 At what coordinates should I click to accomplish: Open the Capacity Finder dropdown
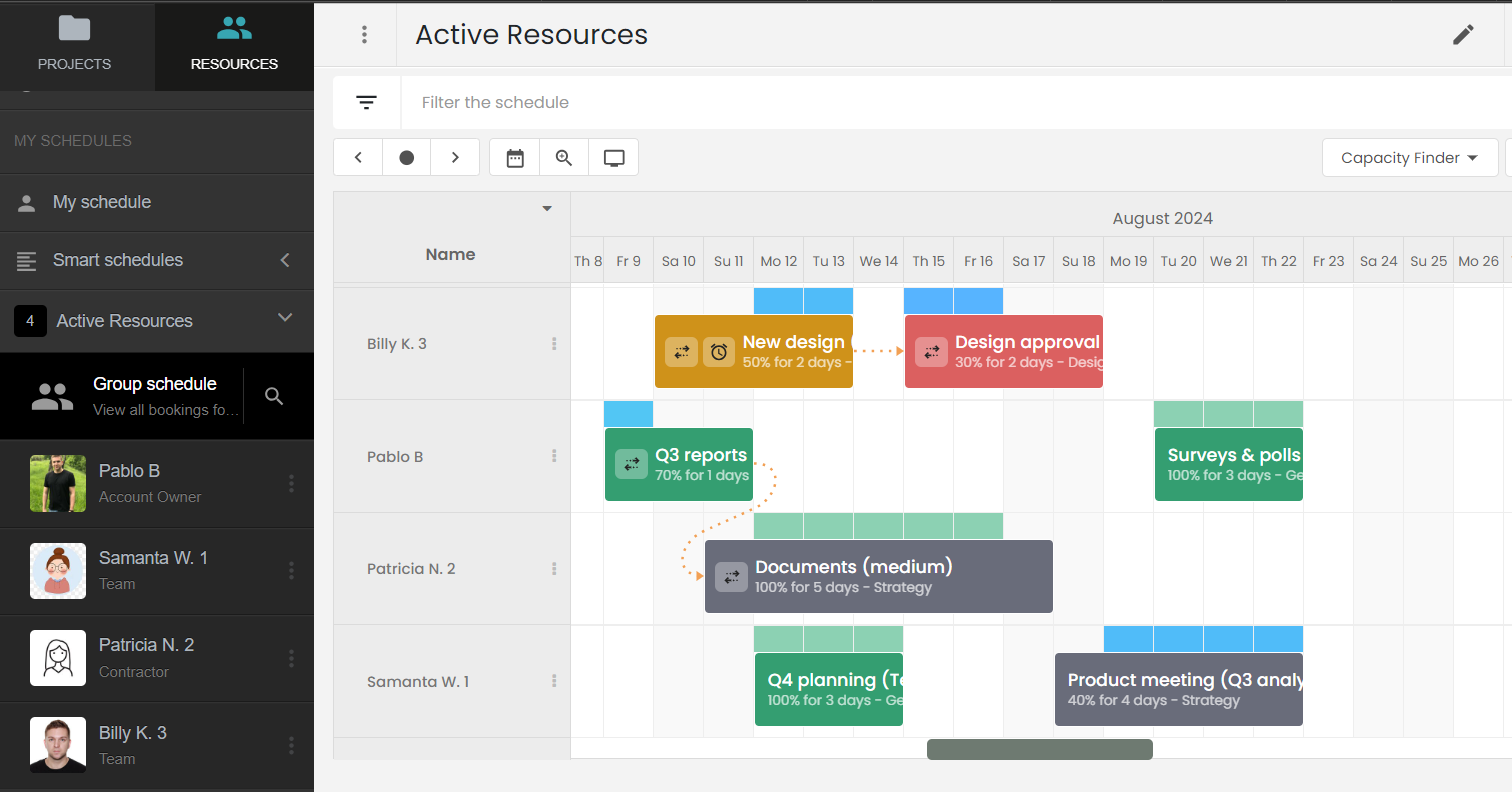[1409, 158]
